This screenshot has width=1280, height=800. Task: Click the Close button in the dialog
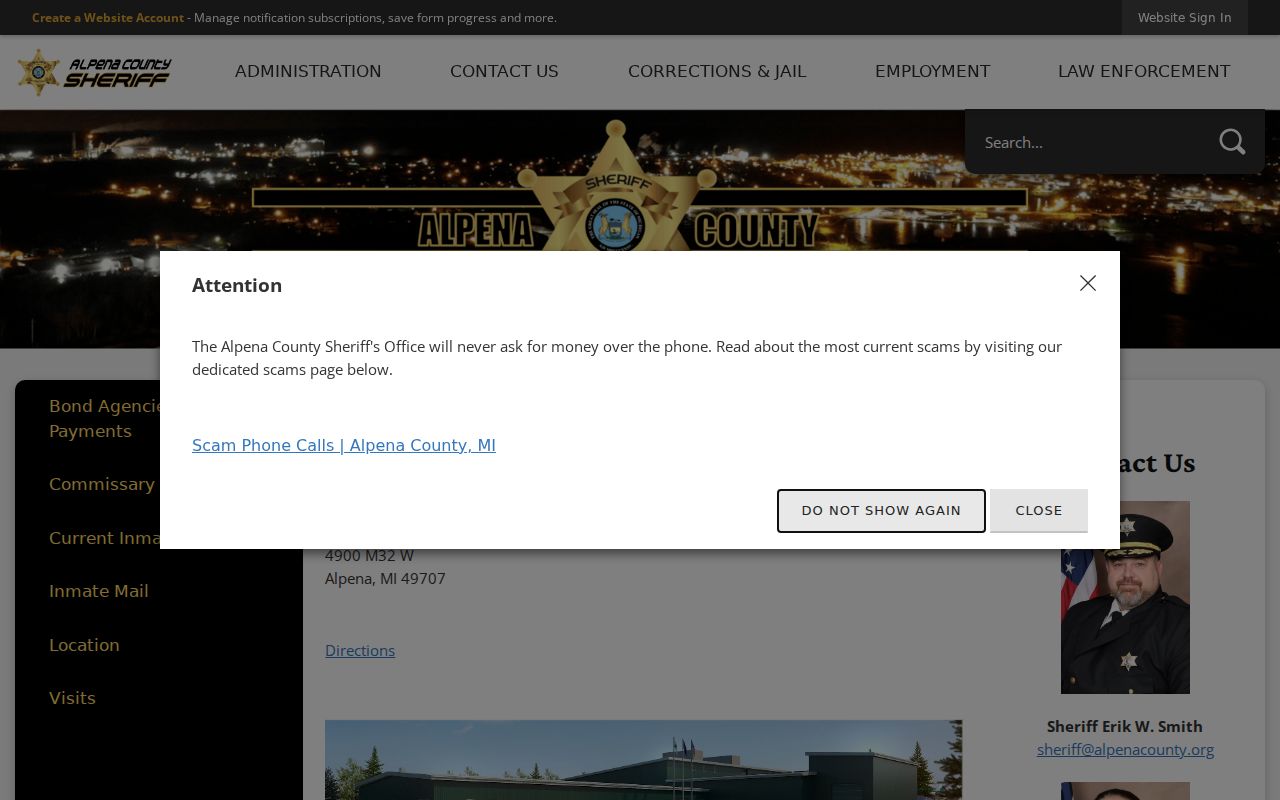(x=1039, y=510)
